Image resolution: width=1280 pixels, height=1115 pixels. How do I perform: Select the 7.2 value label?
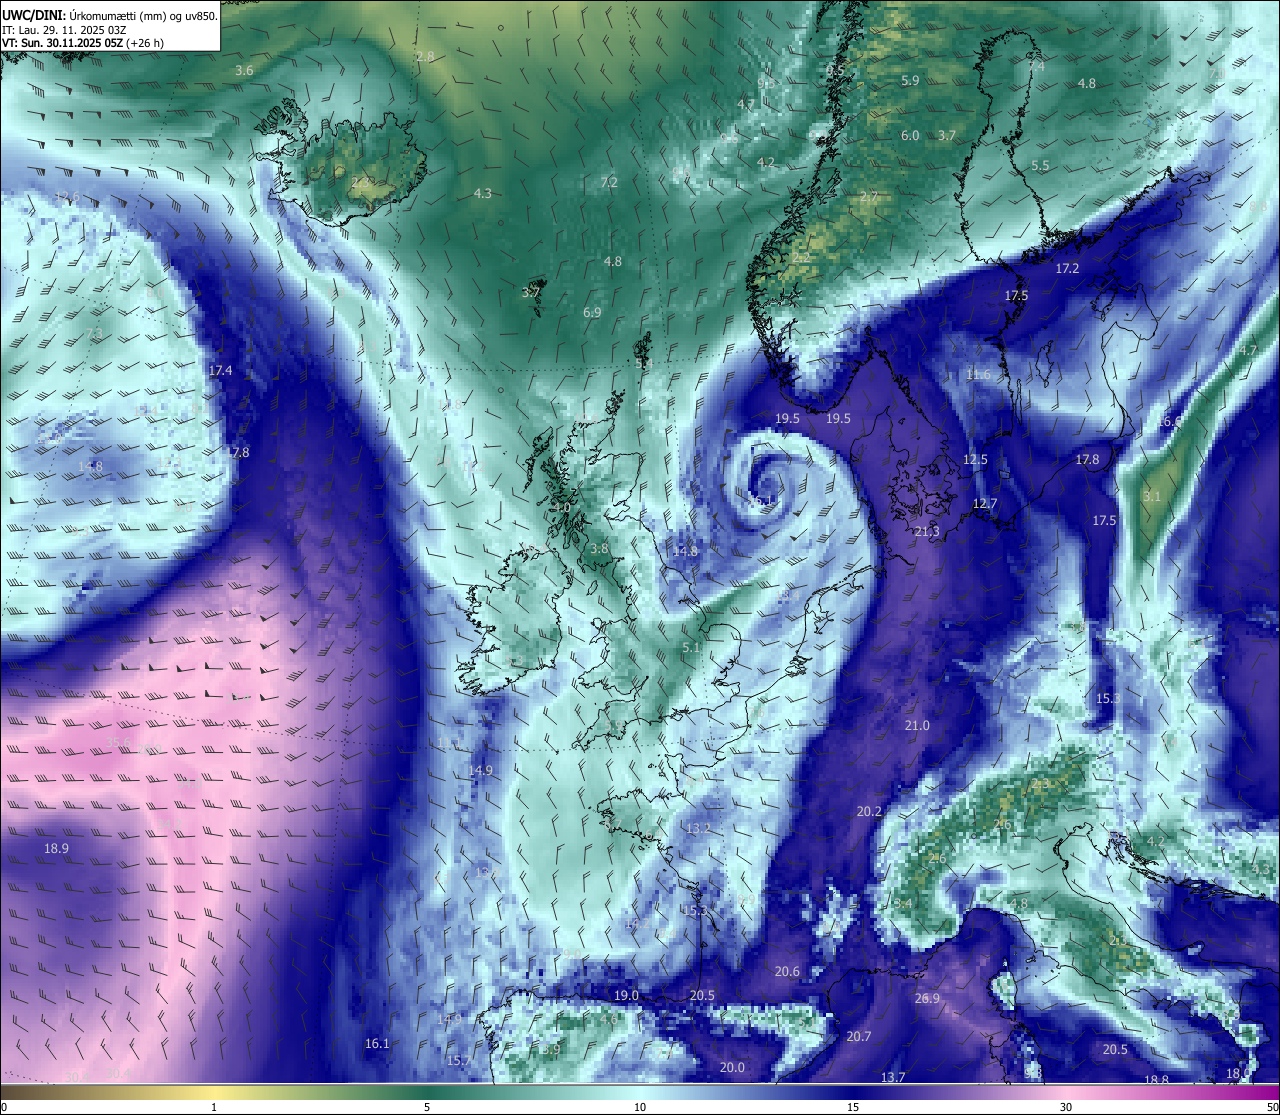[x=609, y=182]
